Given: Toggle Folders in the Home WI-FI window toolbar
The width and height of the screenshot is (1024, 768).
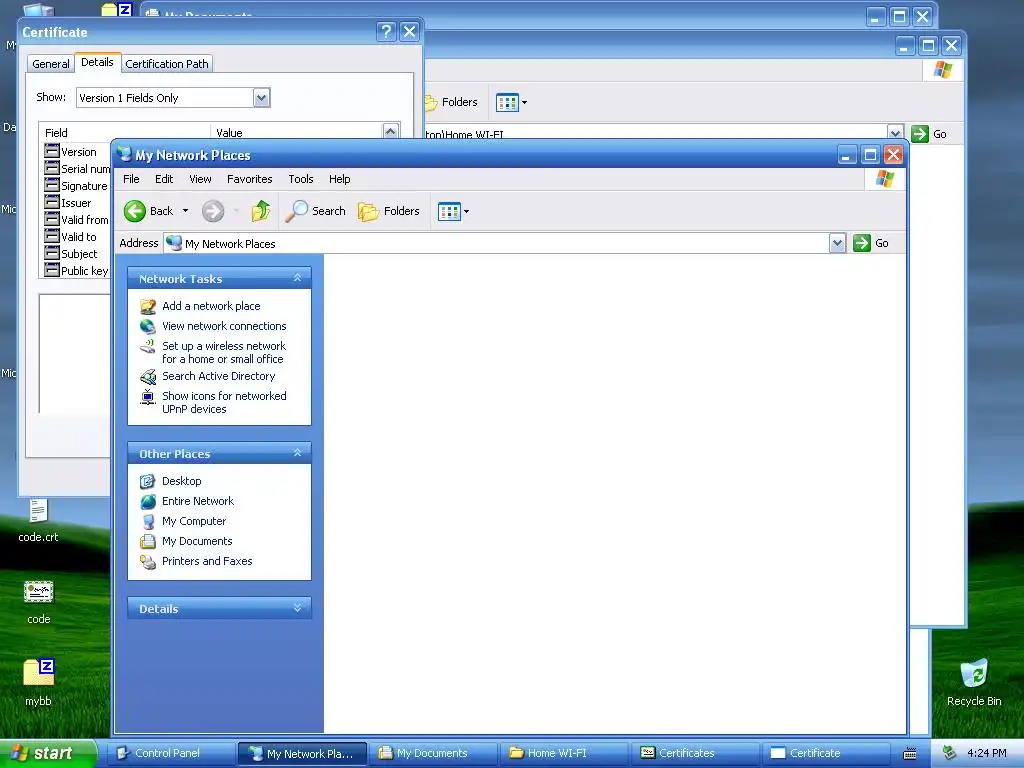Looking at the screenshot, I should tap(452, 102).
